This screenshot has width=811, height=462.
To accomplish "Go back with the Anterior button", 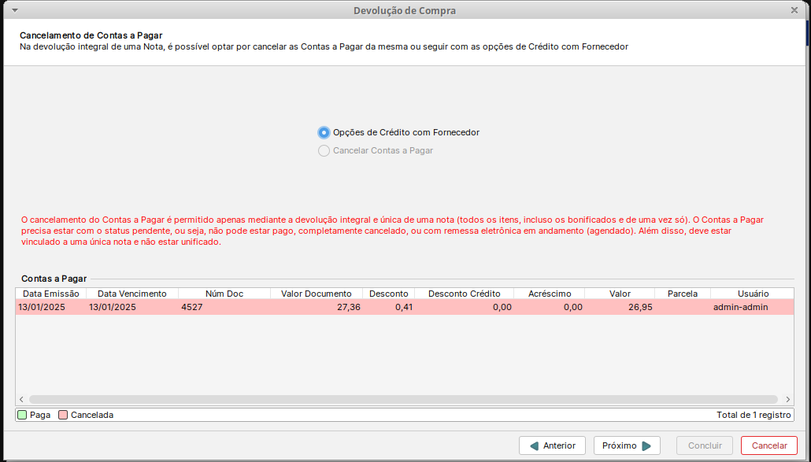I will (552, 446).
